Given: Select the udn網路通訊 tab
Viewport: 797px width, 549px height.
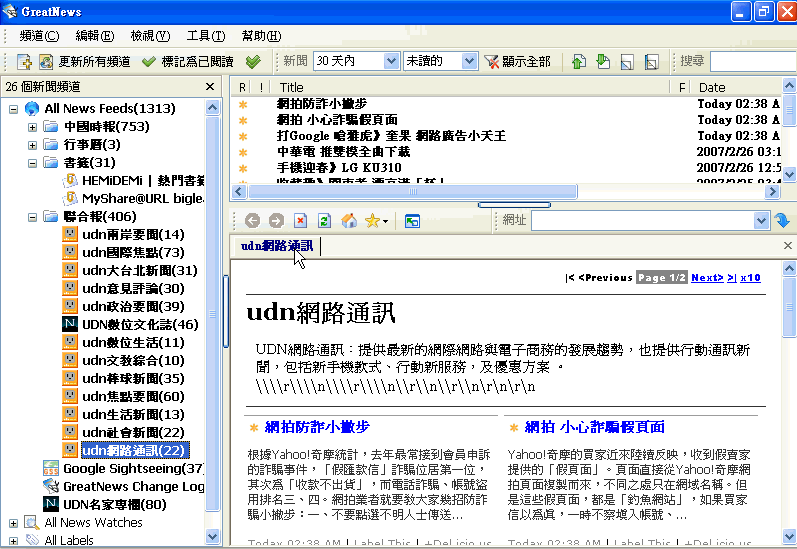Looking at the screenshot, I should click(277, 246).
